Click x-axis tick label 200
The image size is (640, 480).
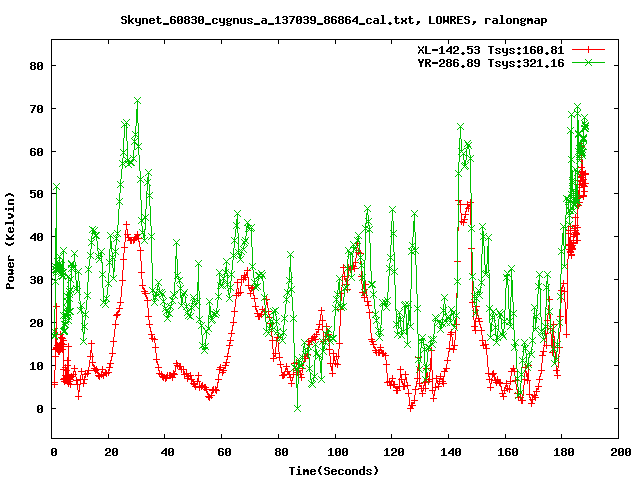621,452
